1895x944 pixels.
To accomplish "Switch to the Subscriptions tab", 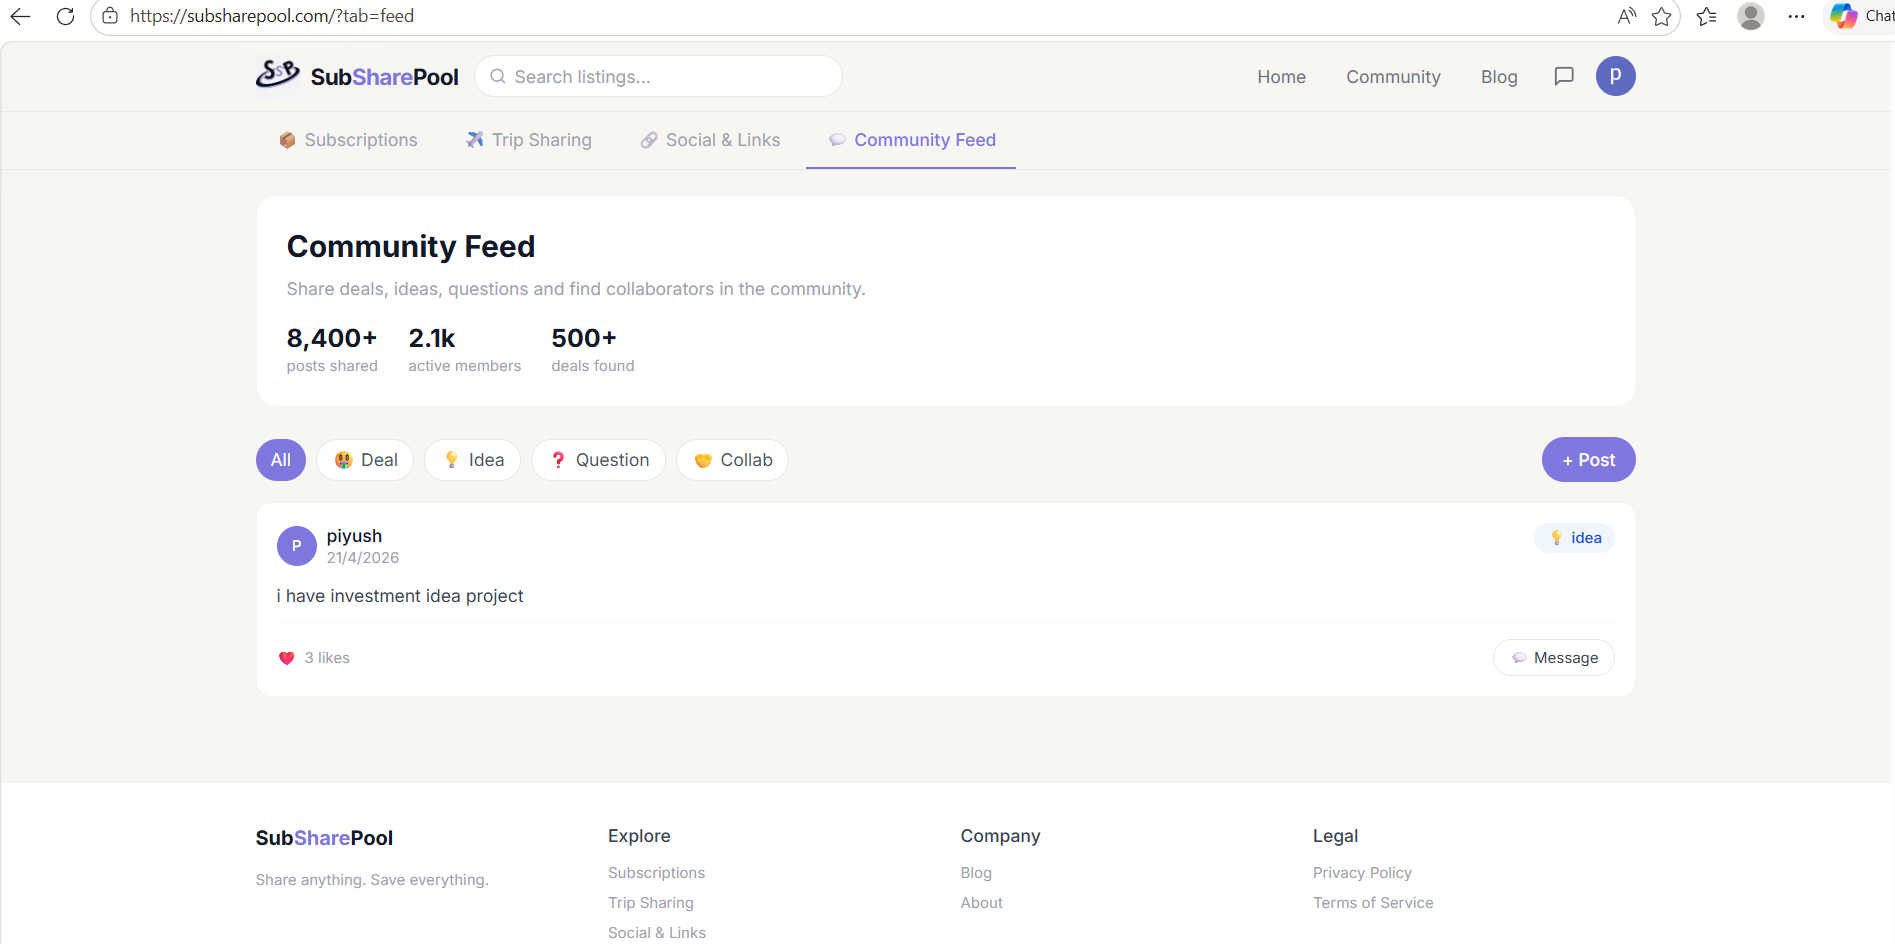I will 348,140.
